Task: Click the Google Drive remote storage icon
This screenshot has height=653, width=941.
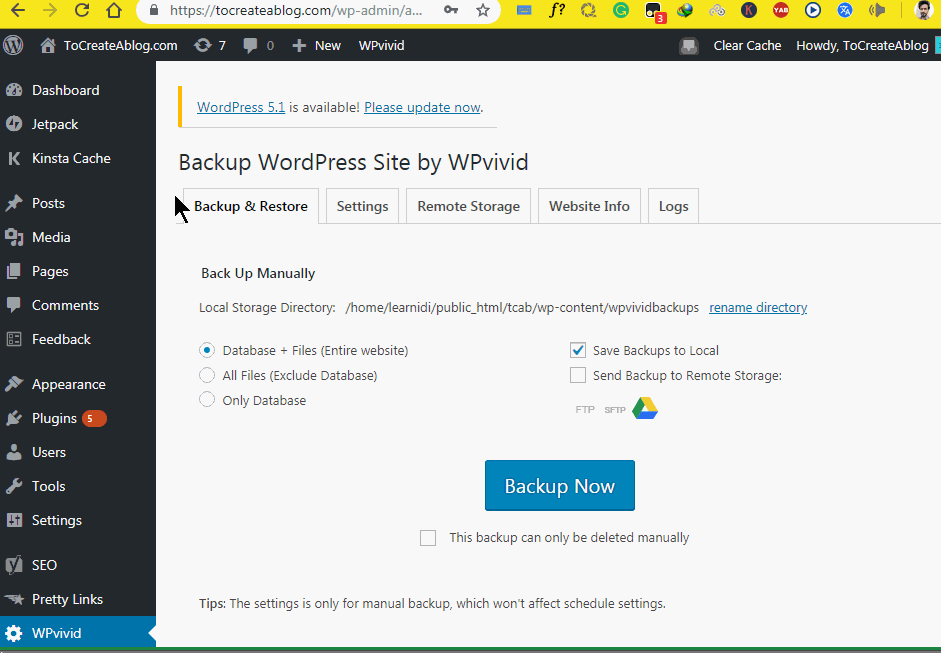Action: point(645,409)
